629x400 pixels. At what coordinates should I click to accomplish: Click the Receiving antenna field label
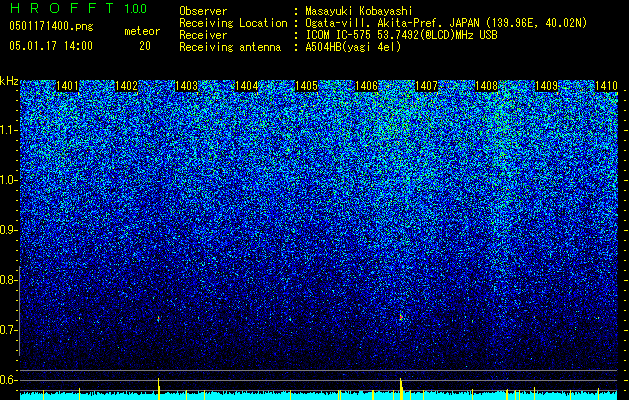tap(230, 47)
